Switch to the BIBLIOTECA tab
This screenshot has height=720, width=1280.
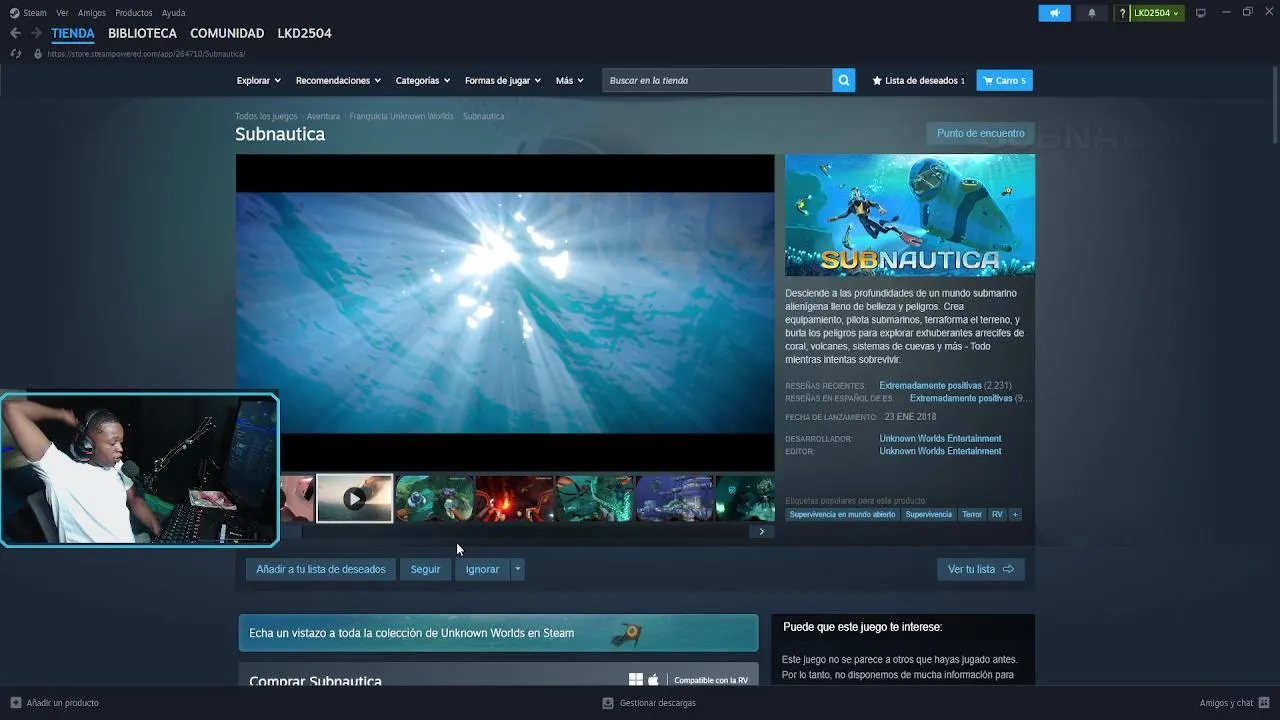[142, 33]
